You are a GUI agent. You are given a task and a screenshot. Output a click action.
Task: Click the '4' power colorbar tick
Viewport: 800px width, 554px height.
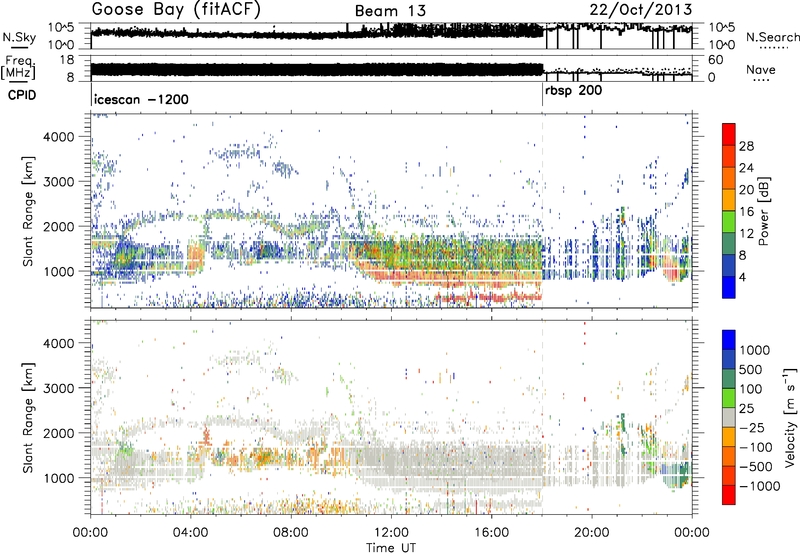(x=742, y=277)
